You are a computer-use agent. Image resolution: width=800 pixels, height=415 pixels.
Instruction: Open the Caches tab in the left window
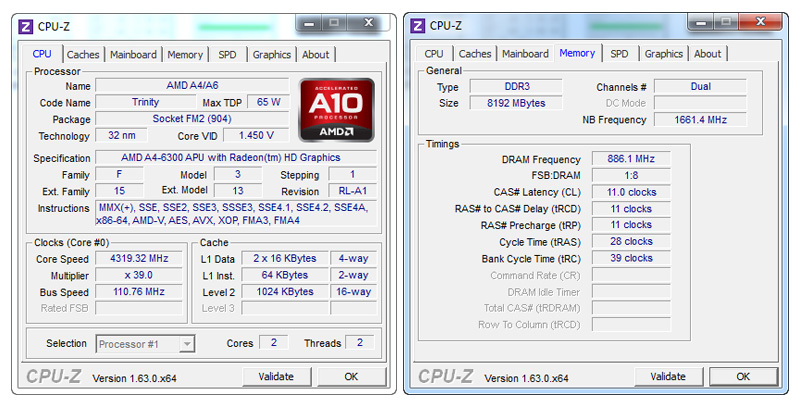(x=83, y=55)
